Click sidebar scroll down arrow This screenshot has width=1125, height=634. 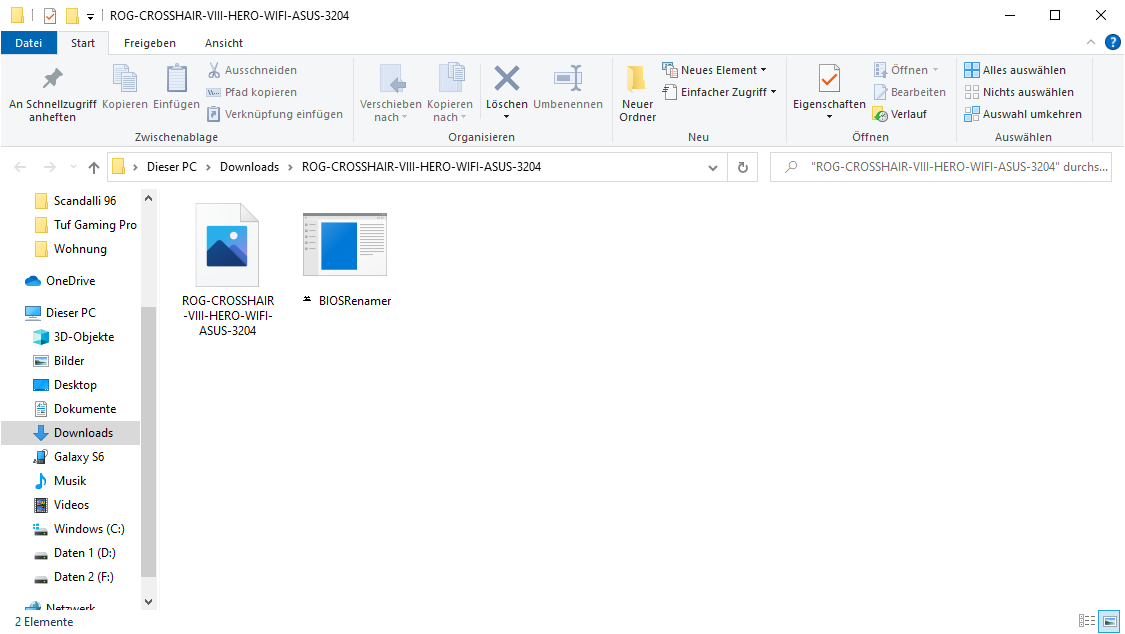[x=149, y=602]
